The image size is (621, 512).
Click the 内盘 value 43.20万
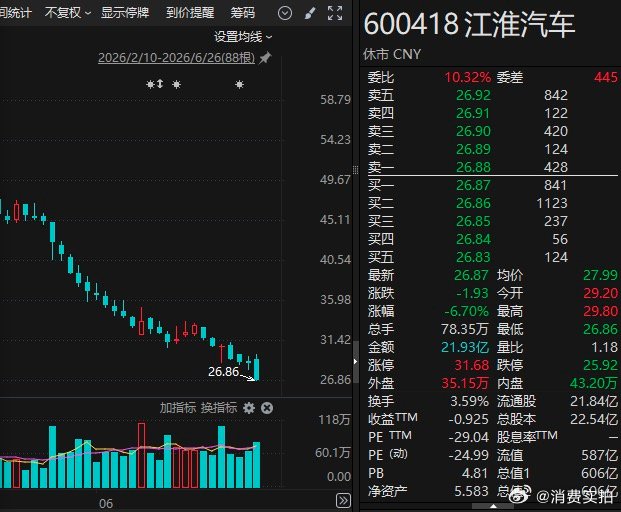pyautogui.click(x=594, y=383)
